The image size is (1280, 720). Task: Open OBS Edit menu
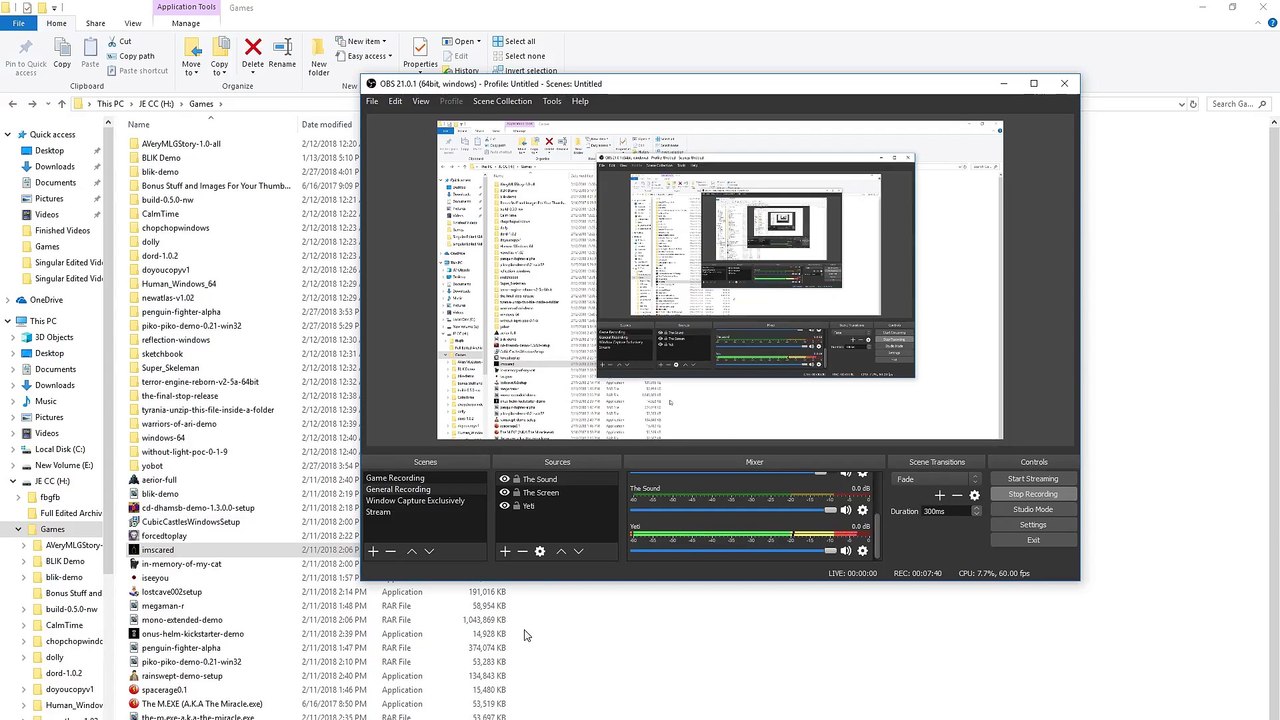pyautogui.click(x=395, y=101)
